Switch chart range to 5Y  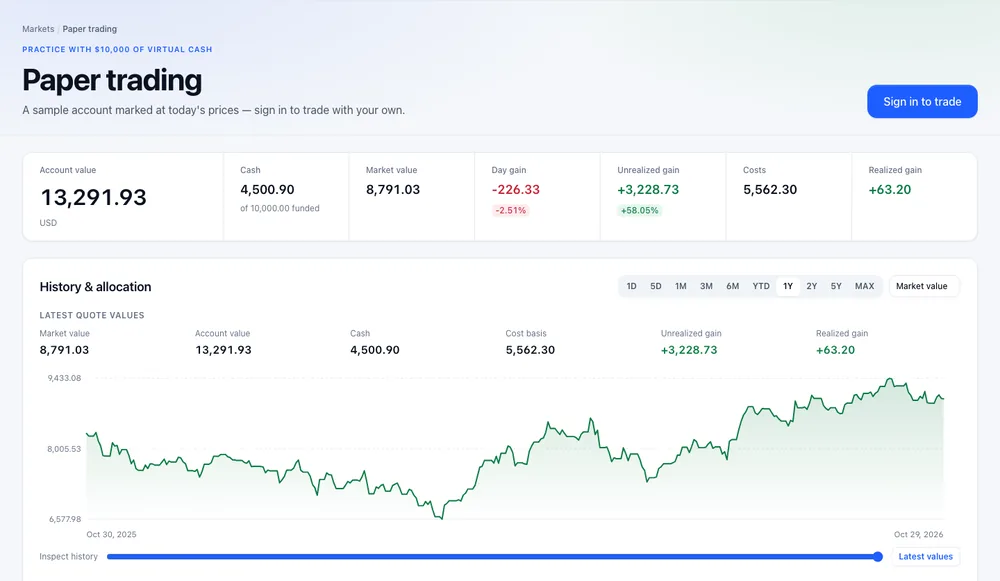pyautogui.click(x=836, y=286)
